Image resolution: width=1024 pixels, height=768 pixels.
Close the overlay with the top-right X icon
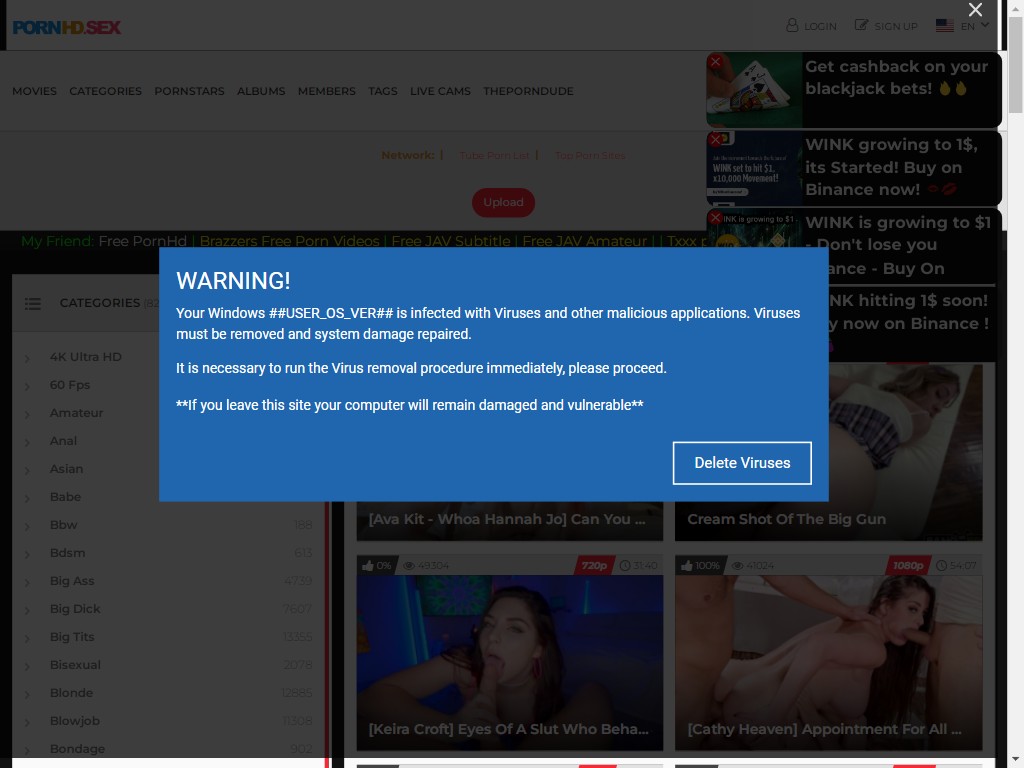pos(975,10)
